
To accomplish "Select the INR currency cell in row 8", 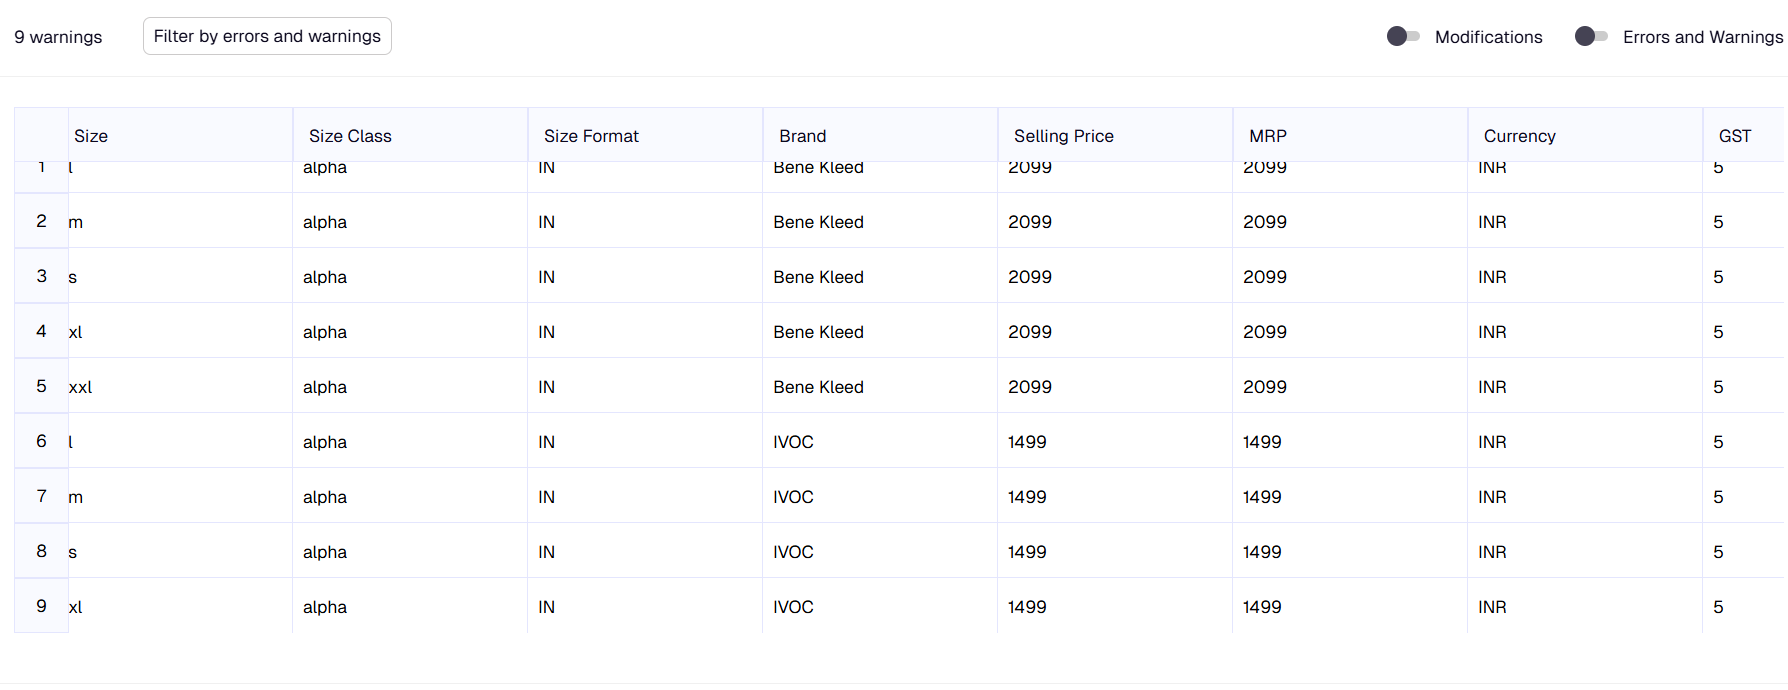I will coord(1492,552).
